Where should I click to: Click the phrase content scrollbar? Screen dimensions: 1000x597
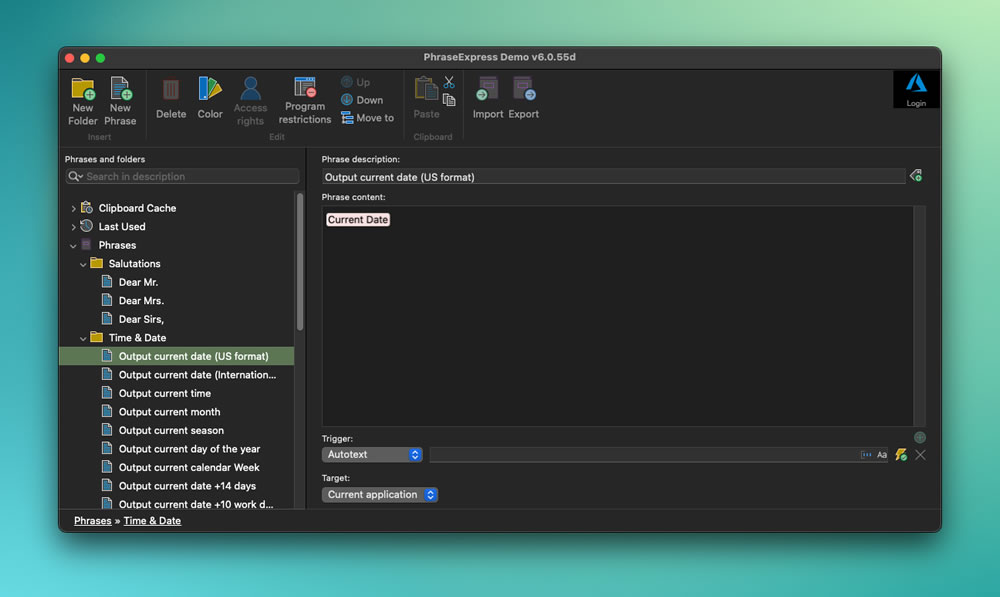[919, 316]
